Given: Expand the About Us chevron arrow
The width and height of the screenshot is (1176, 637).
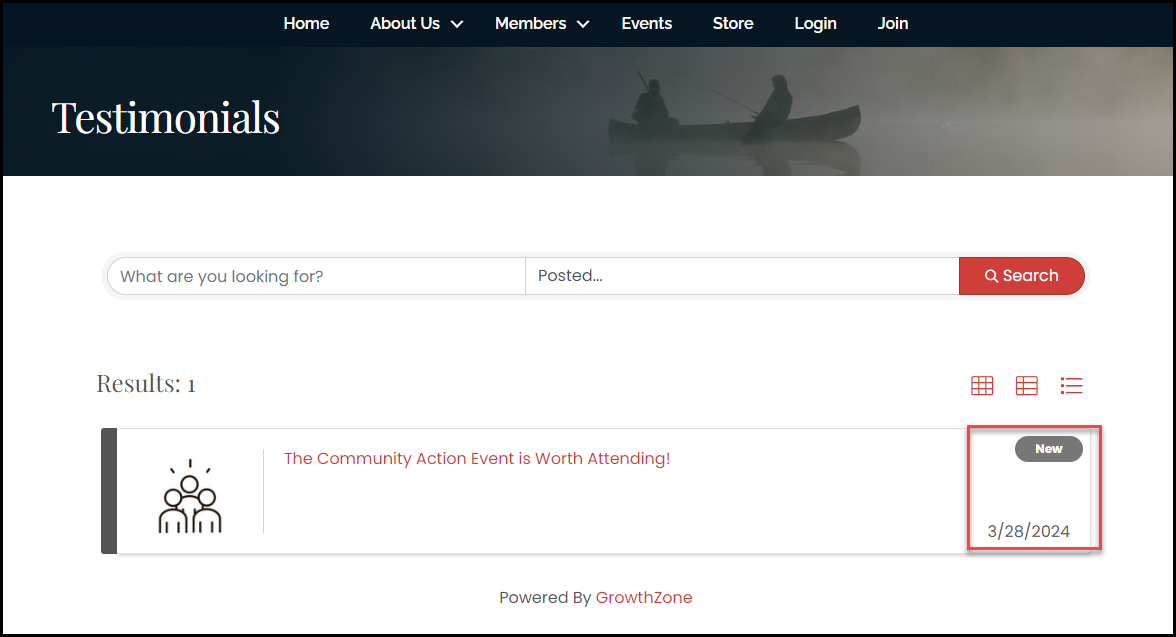Looking at the screenshot, I should click(x=457, y=24).
